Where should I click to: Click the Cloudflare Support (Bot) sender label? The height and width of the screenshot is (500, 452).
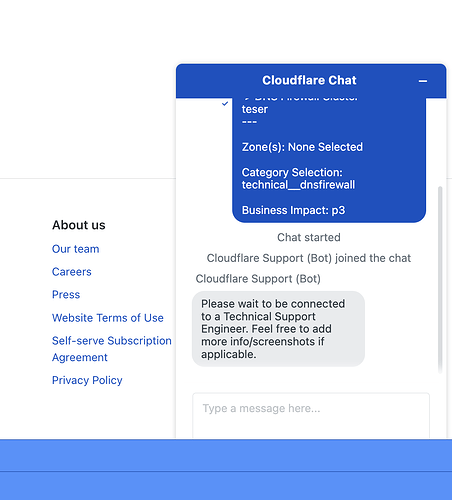pos(258,279)
